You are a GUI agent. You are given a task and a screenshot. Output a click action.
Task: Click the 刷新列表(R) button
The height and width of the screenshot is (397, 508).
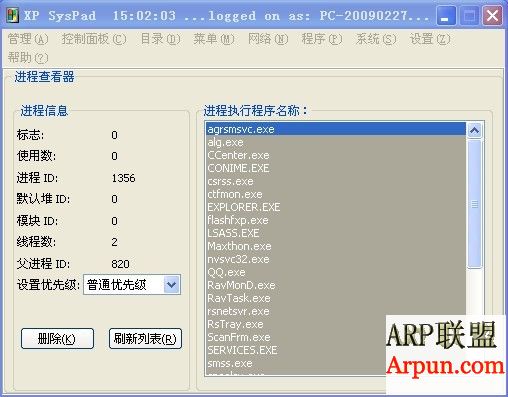[x=145, y=339]
